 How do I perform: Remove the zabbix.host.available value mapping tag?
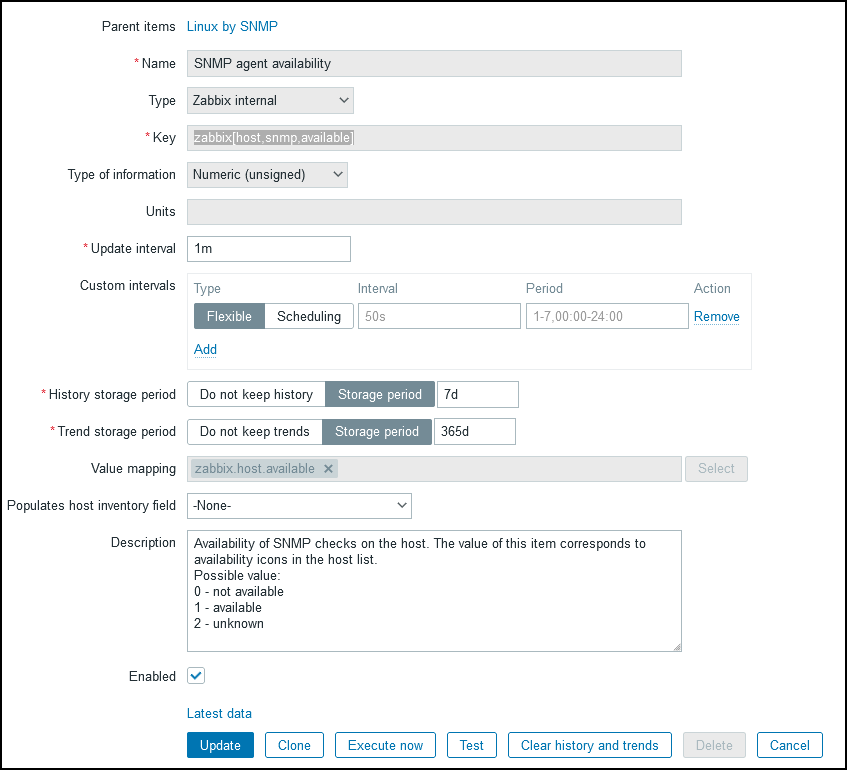point(328,469)
